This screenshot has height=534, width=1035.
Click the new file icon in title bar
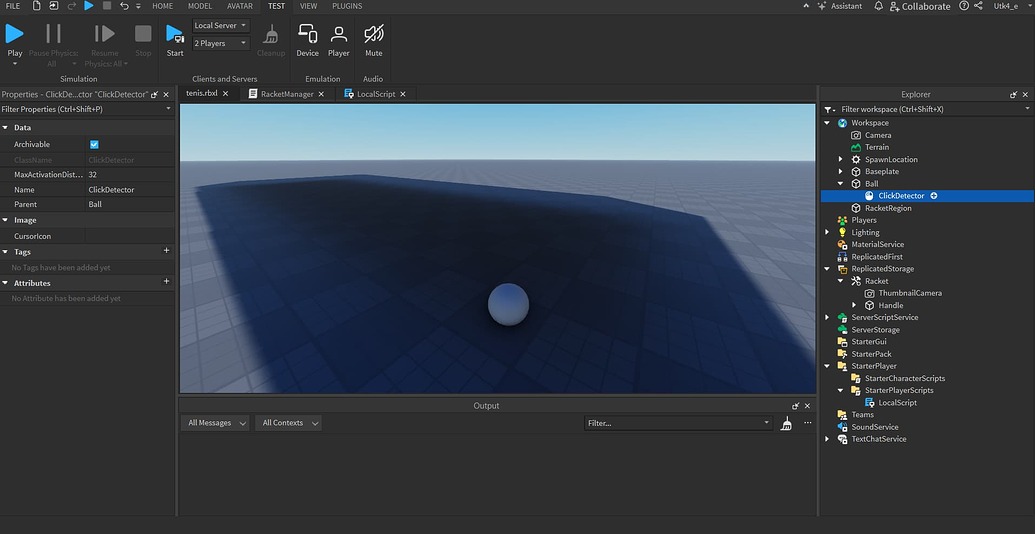point(36,6)
